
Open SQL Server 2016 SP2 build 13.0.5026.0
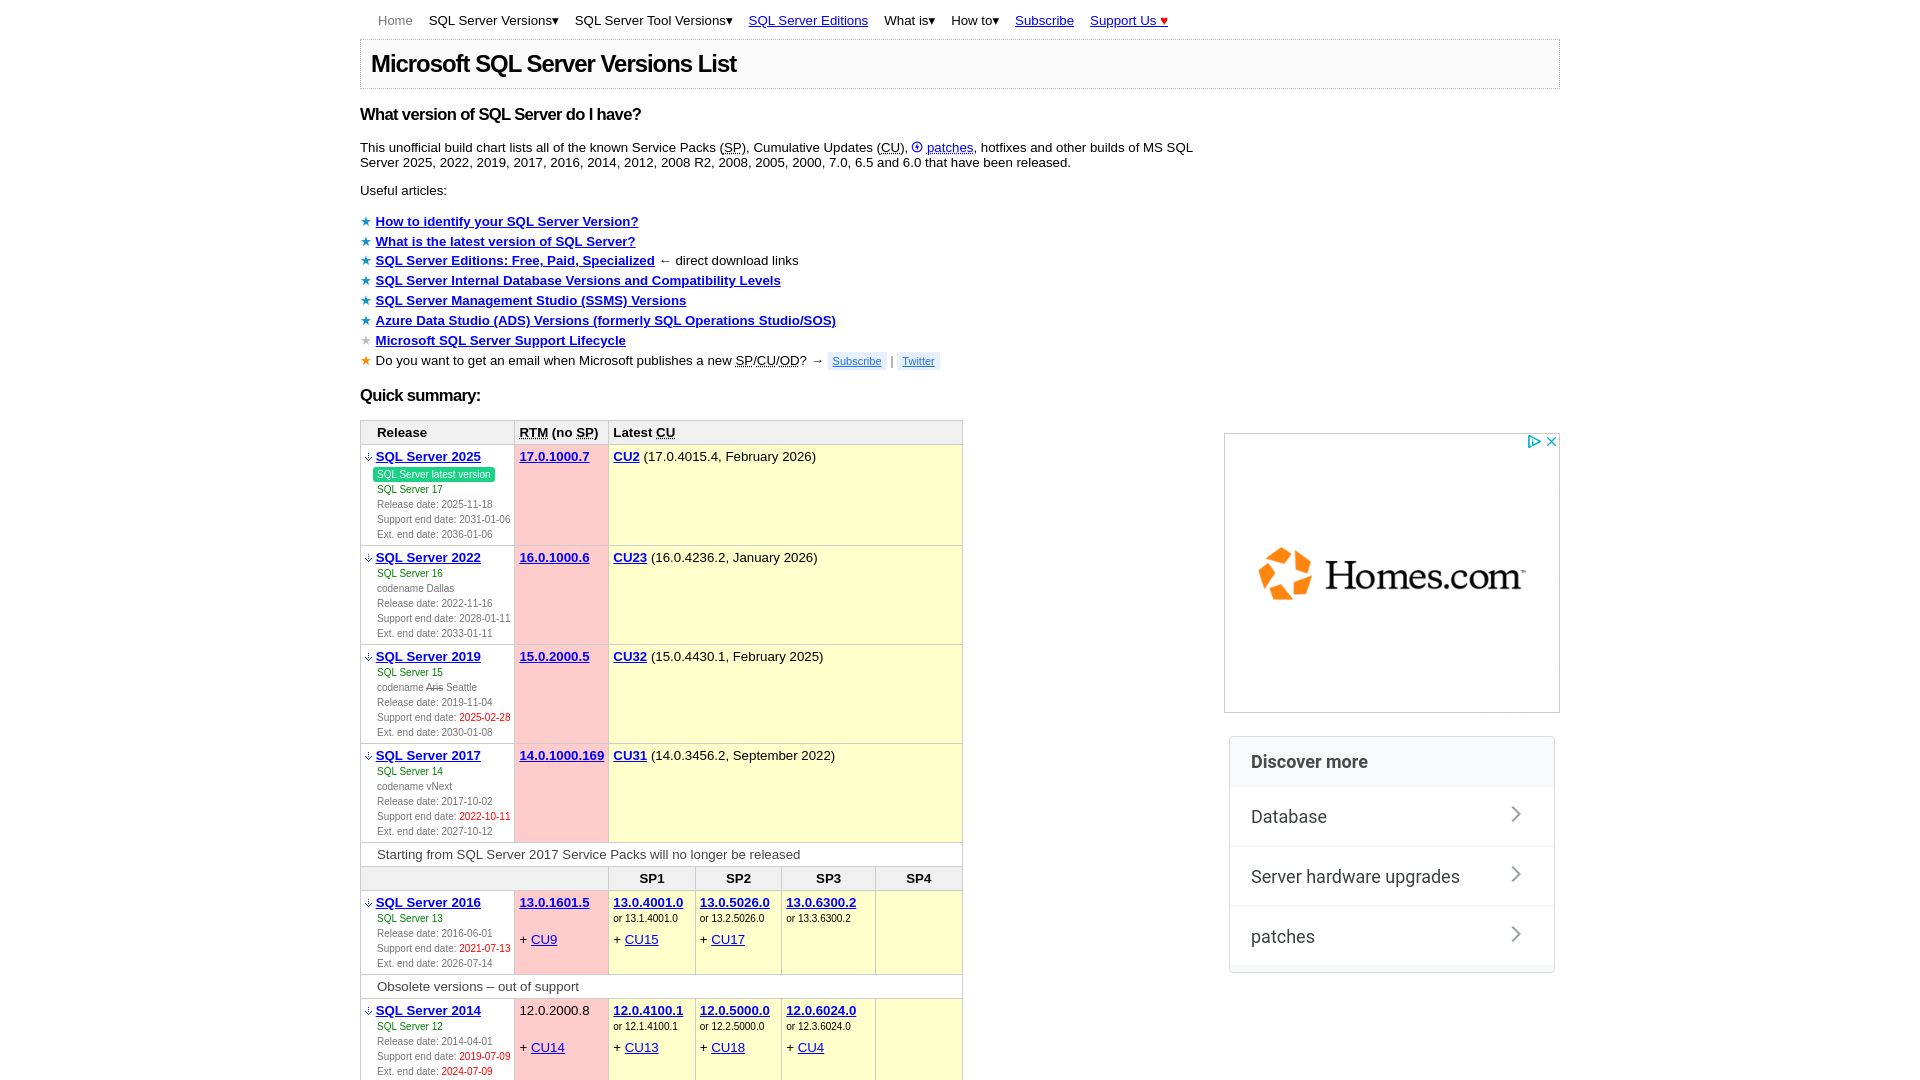[735, 903]
